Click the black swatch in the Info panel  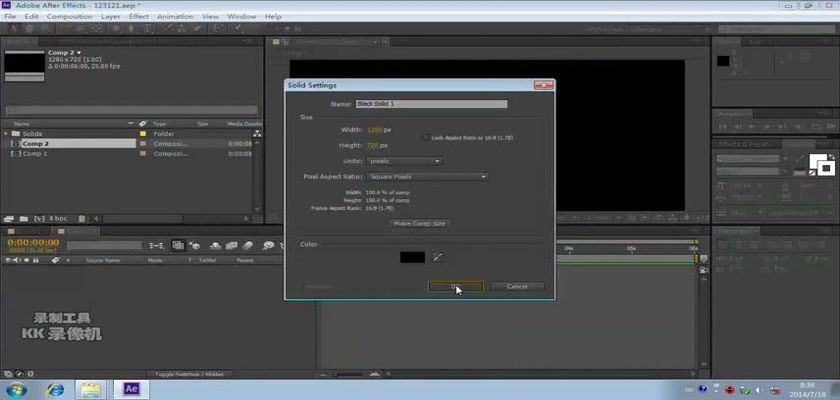723,61
